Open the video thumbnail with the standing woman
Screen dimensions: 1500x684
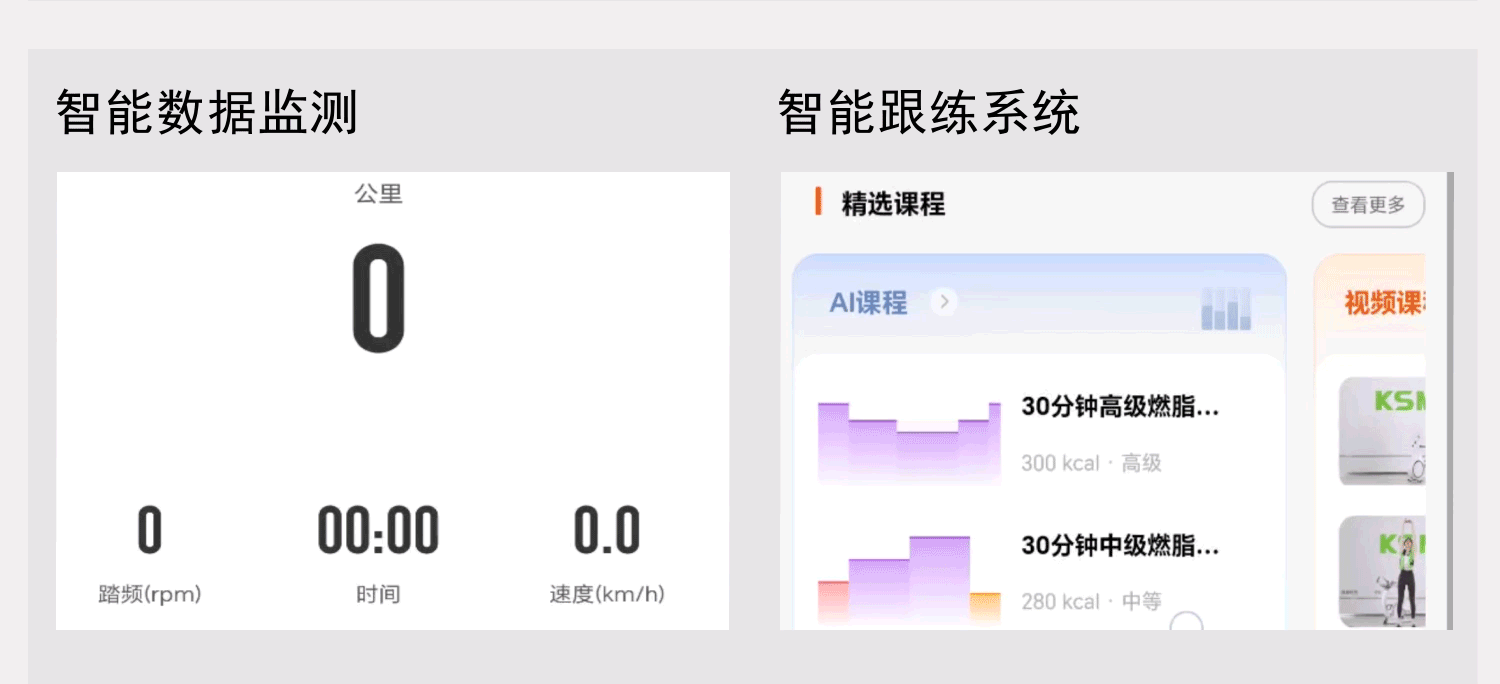(x=1382, y=571)
